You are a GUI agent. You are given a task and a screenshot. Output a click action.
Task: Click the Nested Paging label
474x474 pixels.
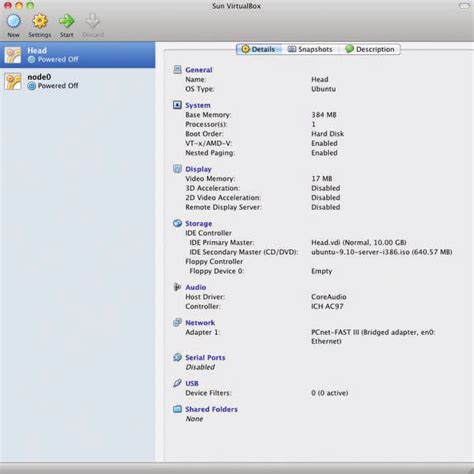[210, 153]
